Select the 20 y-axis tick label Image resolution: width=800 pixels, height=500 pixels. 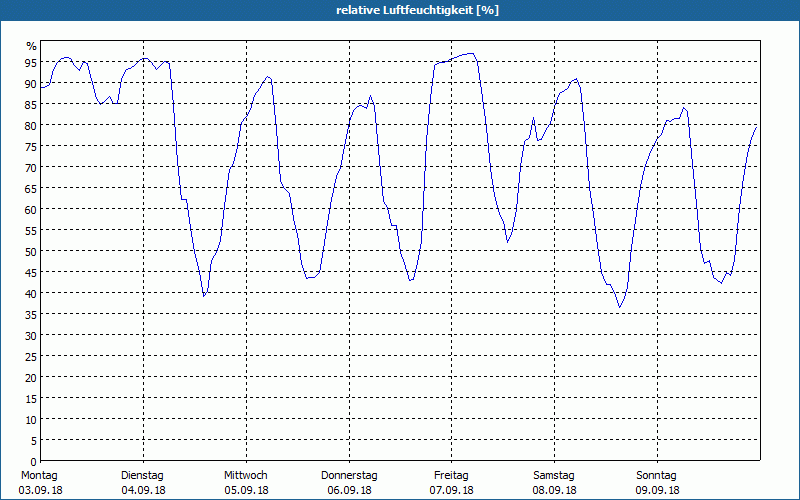tap(31, 377)
